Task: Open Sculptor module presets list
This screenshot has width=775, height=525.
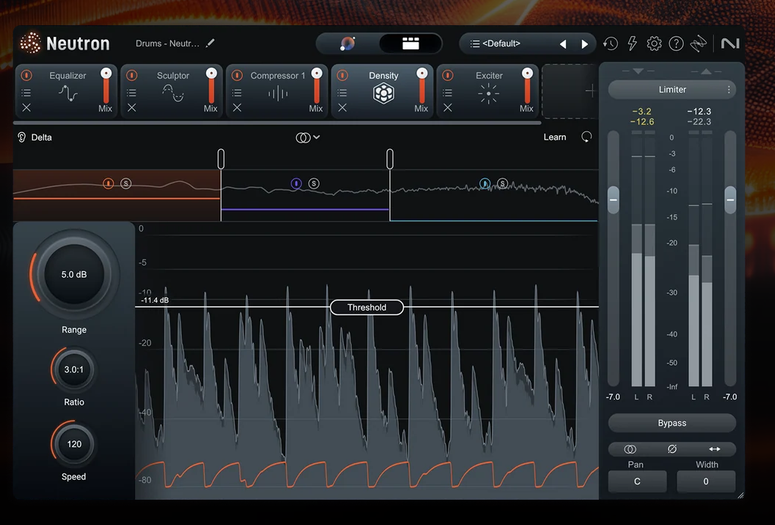Action: [131, 92]
